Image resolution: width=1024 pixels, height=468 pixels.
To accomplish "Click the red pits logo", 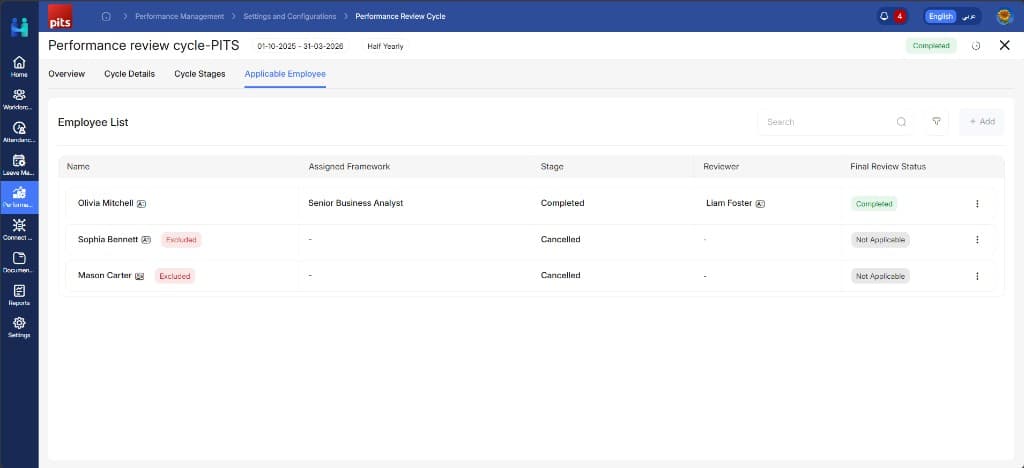I will pyautogui.click(x=60, y=16).
